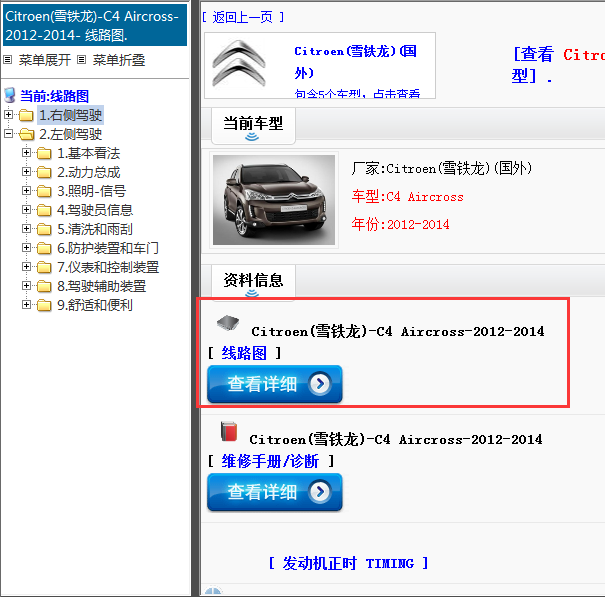
Task: Expand the 6.防护装置和车门 node
Action: click(x=26, y=247)
